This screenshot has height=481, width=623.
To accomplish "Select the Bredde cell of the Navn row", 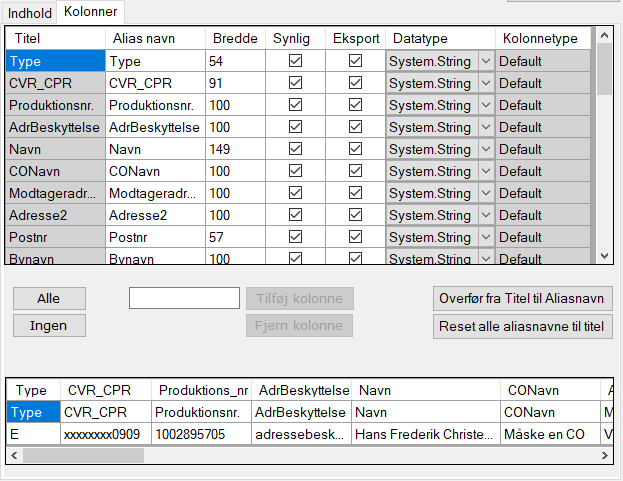I will pyautogui.click(x=234, y=149).
